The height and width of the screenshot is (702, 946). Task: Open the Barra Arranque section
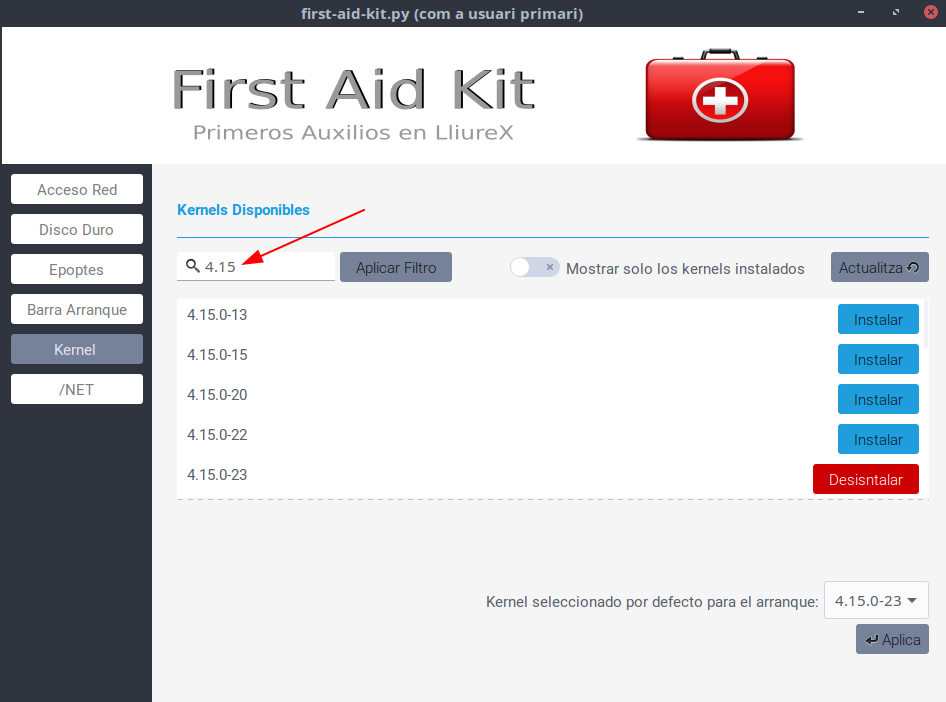77,309
